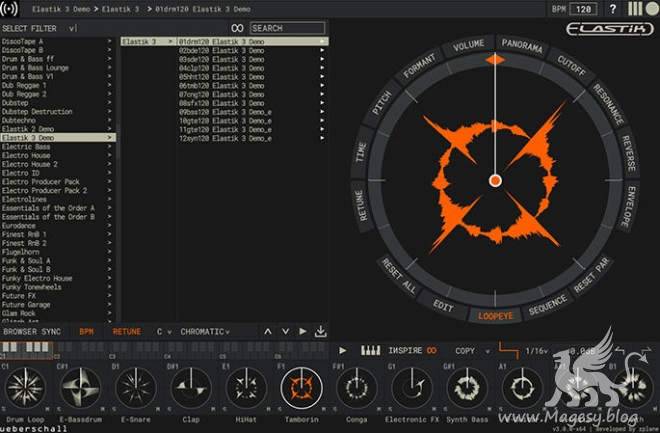Select the E-Snare sample pad
Viewport: 660px width, 433px height.
click(x=136, y=388)
